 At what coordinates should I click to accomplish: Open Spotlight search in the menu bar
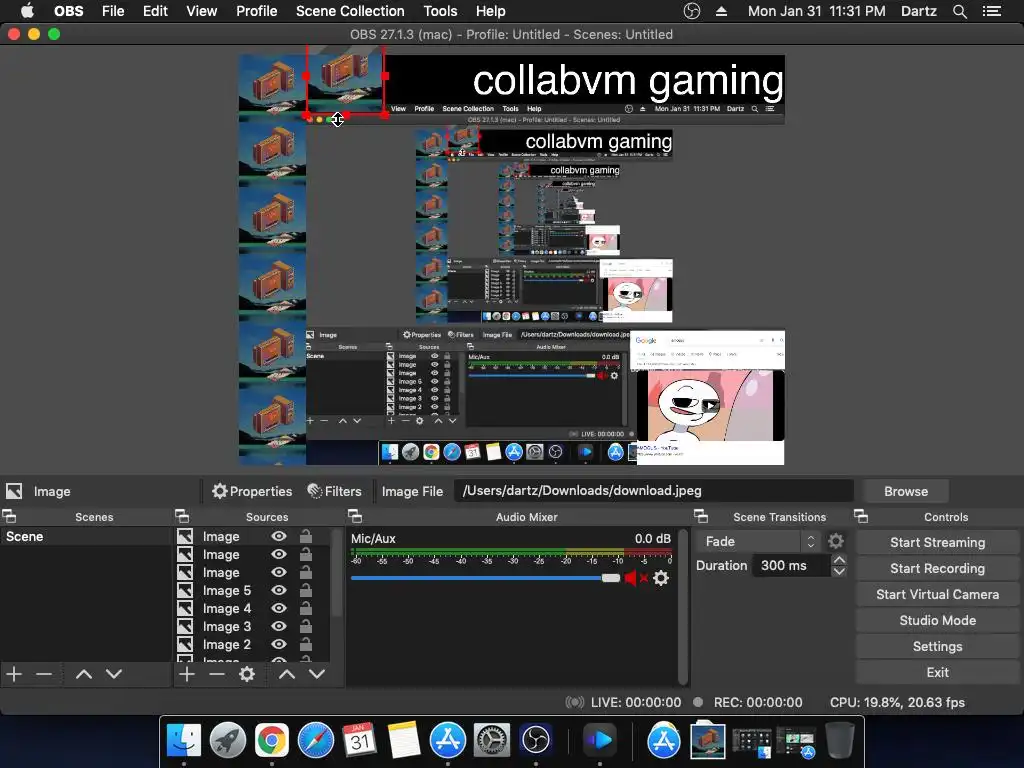(960, 11)
